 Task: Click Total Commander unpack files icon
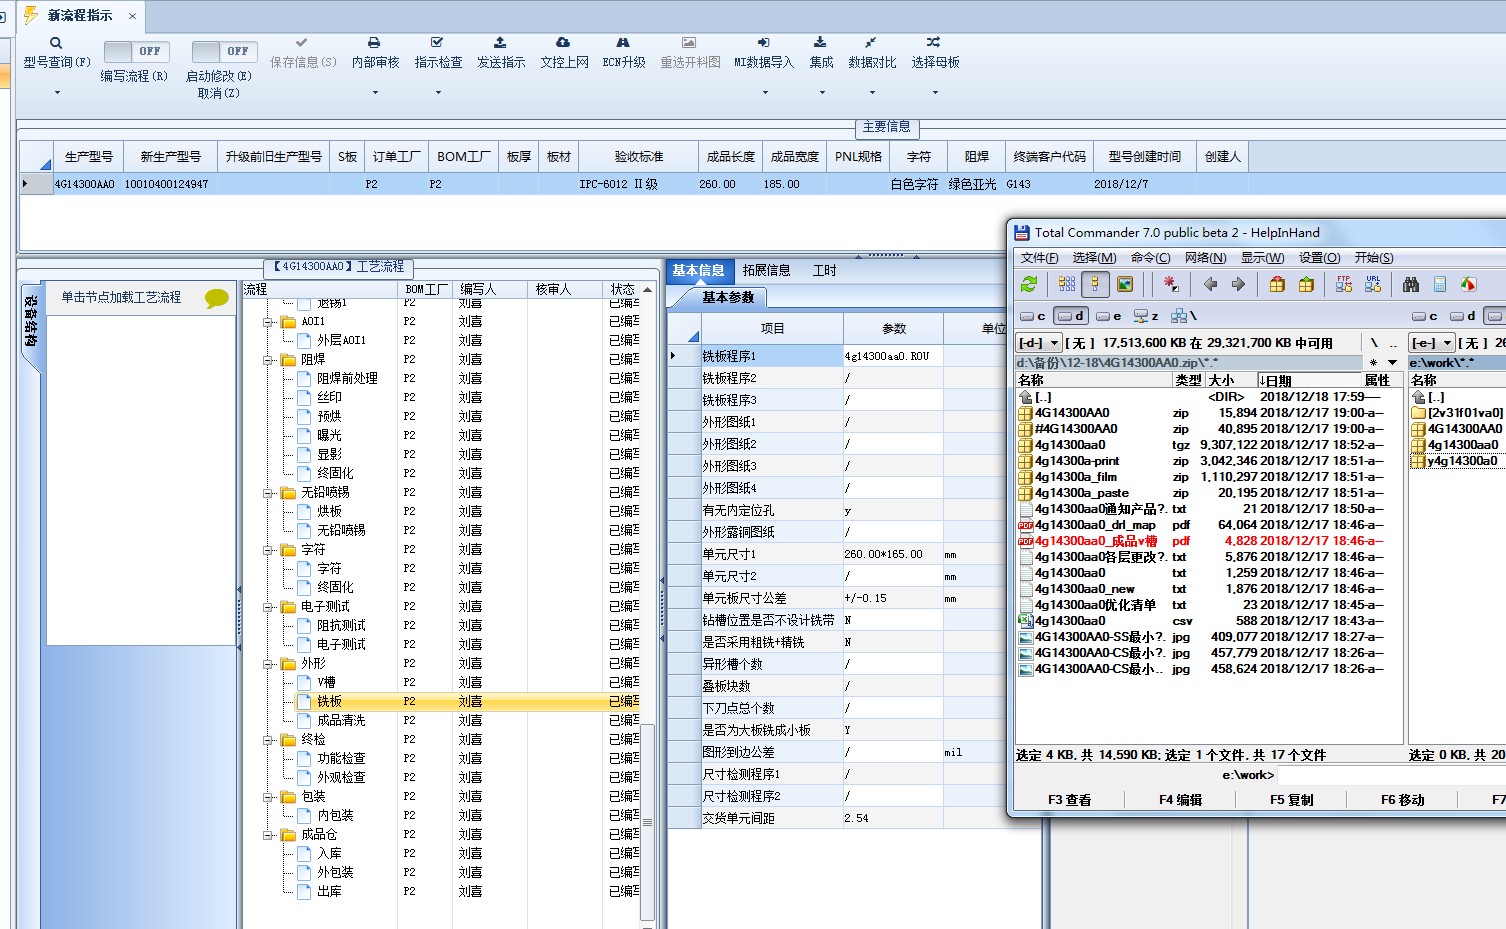(x=1306, y=285)
